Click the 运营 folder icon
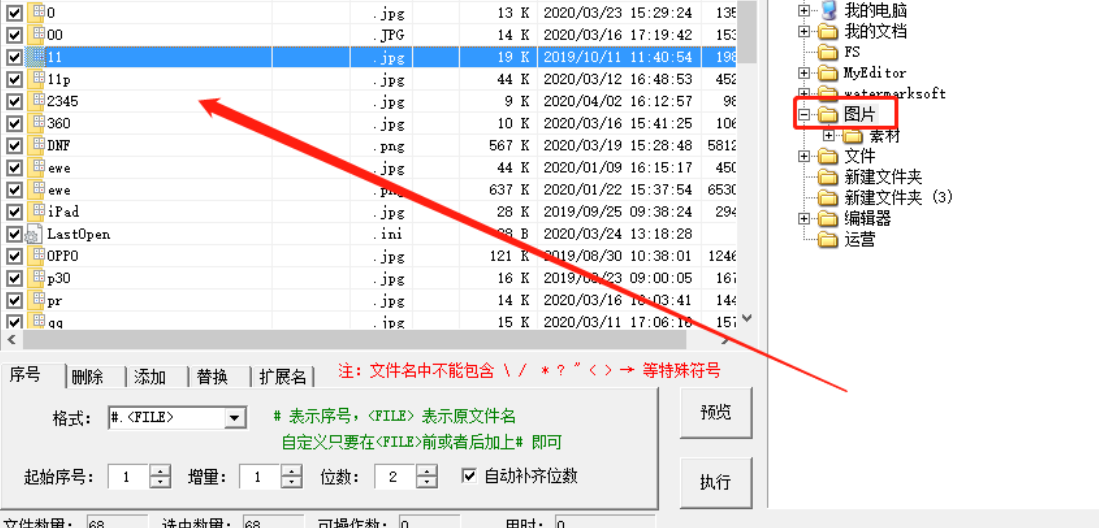This screenshot has height=528, width=1099. point(828,240)
